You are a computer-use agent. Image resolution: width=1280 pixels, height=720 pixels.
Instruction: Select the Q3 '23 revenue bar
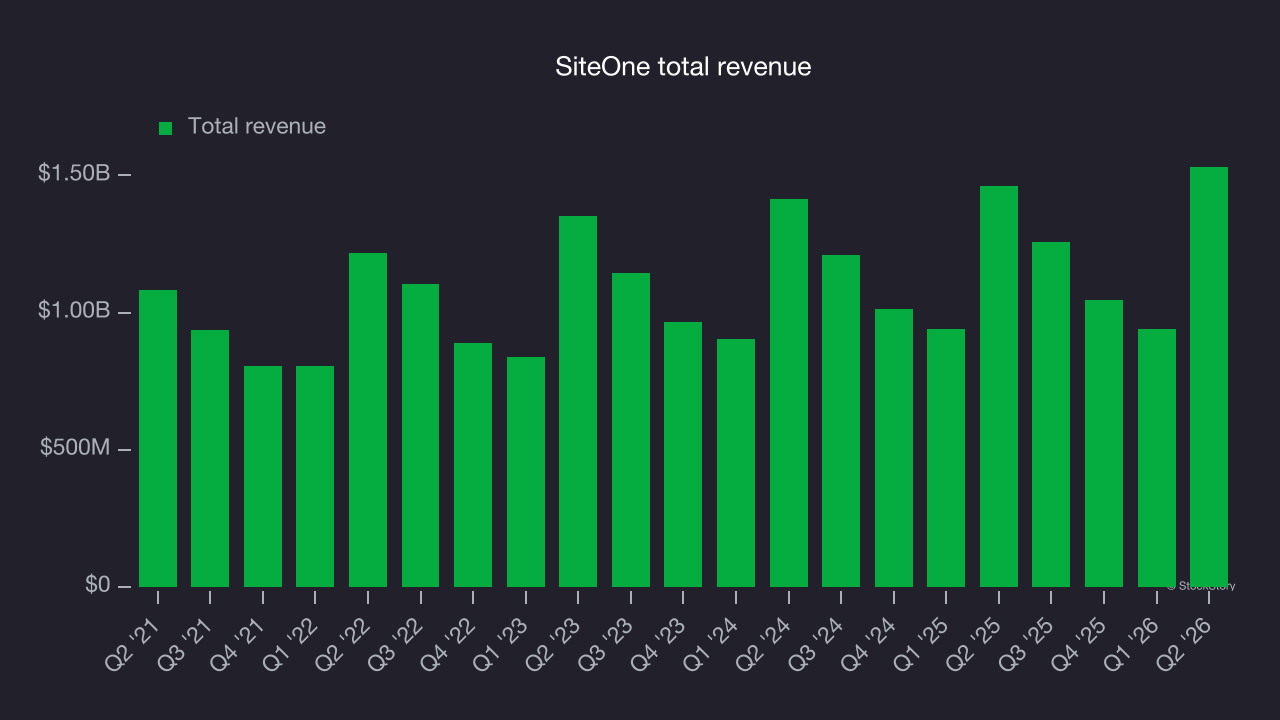631,430
